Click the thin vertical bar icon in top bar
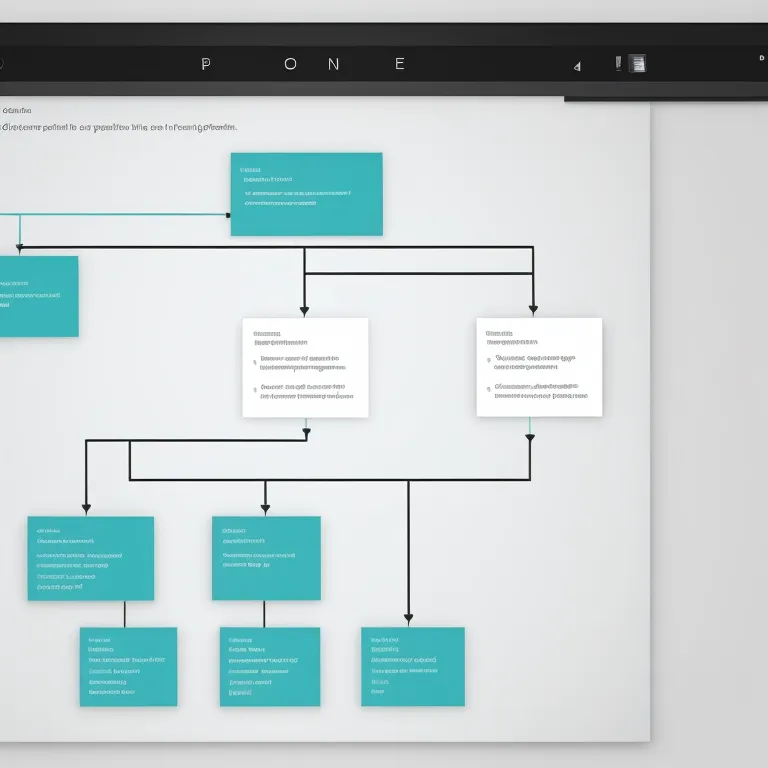 (618, 64)
